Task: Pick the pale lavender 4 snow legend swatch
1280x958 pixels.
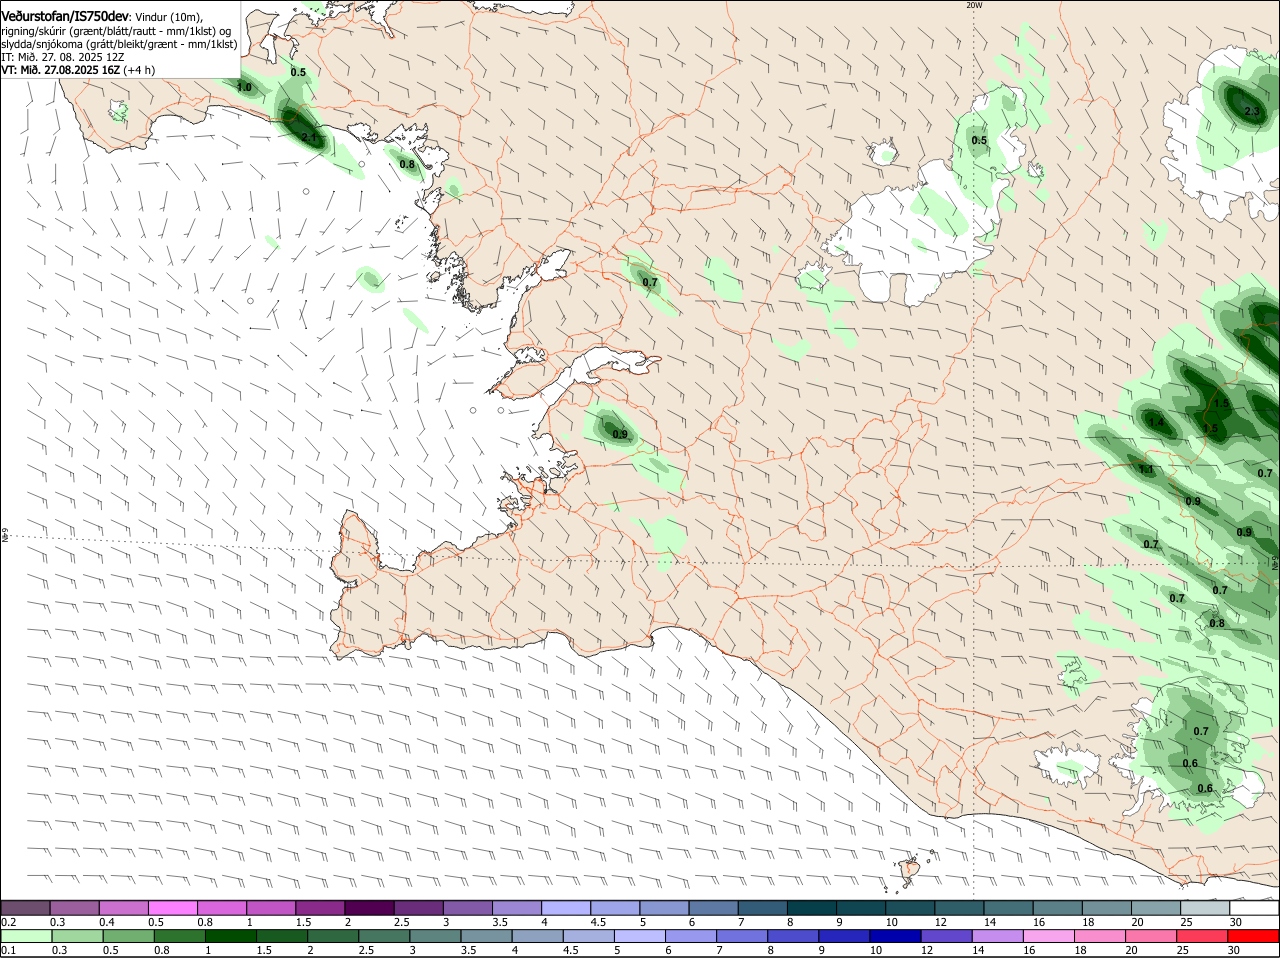Action: (x=565, y=907)
